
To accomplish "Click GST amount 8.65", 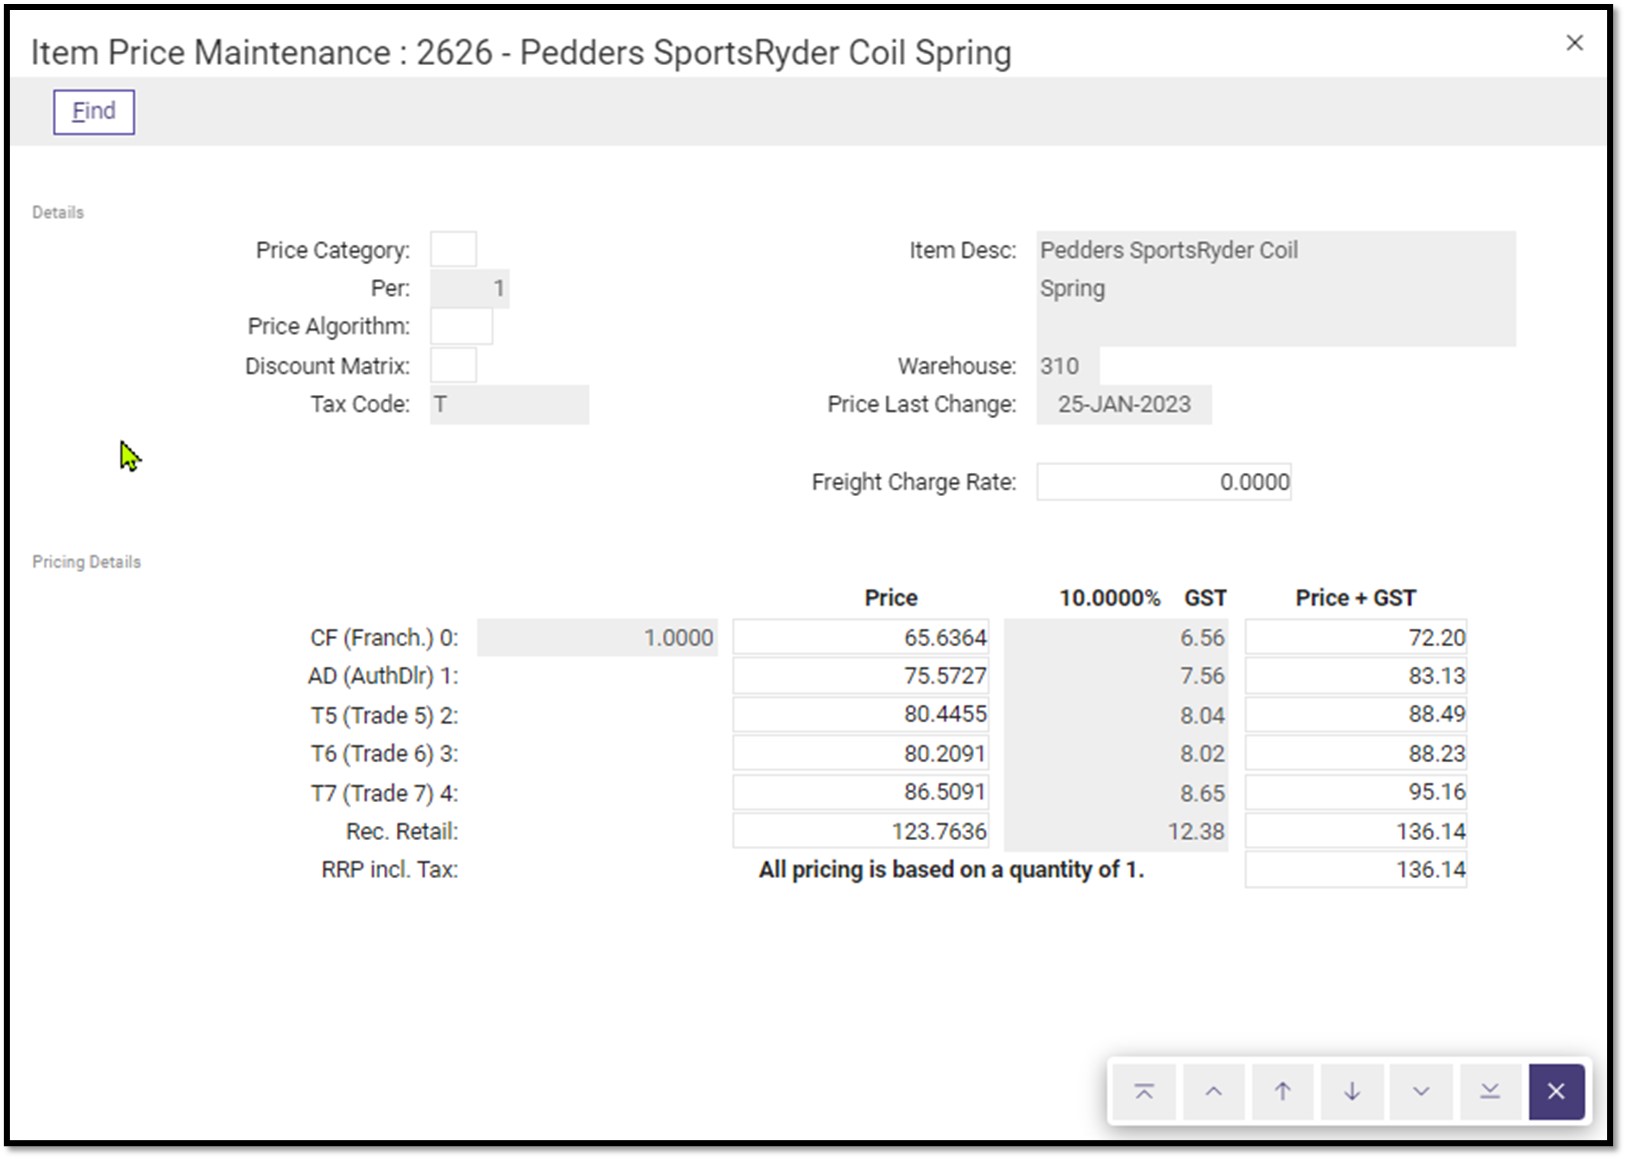I will pos(1116,792).
